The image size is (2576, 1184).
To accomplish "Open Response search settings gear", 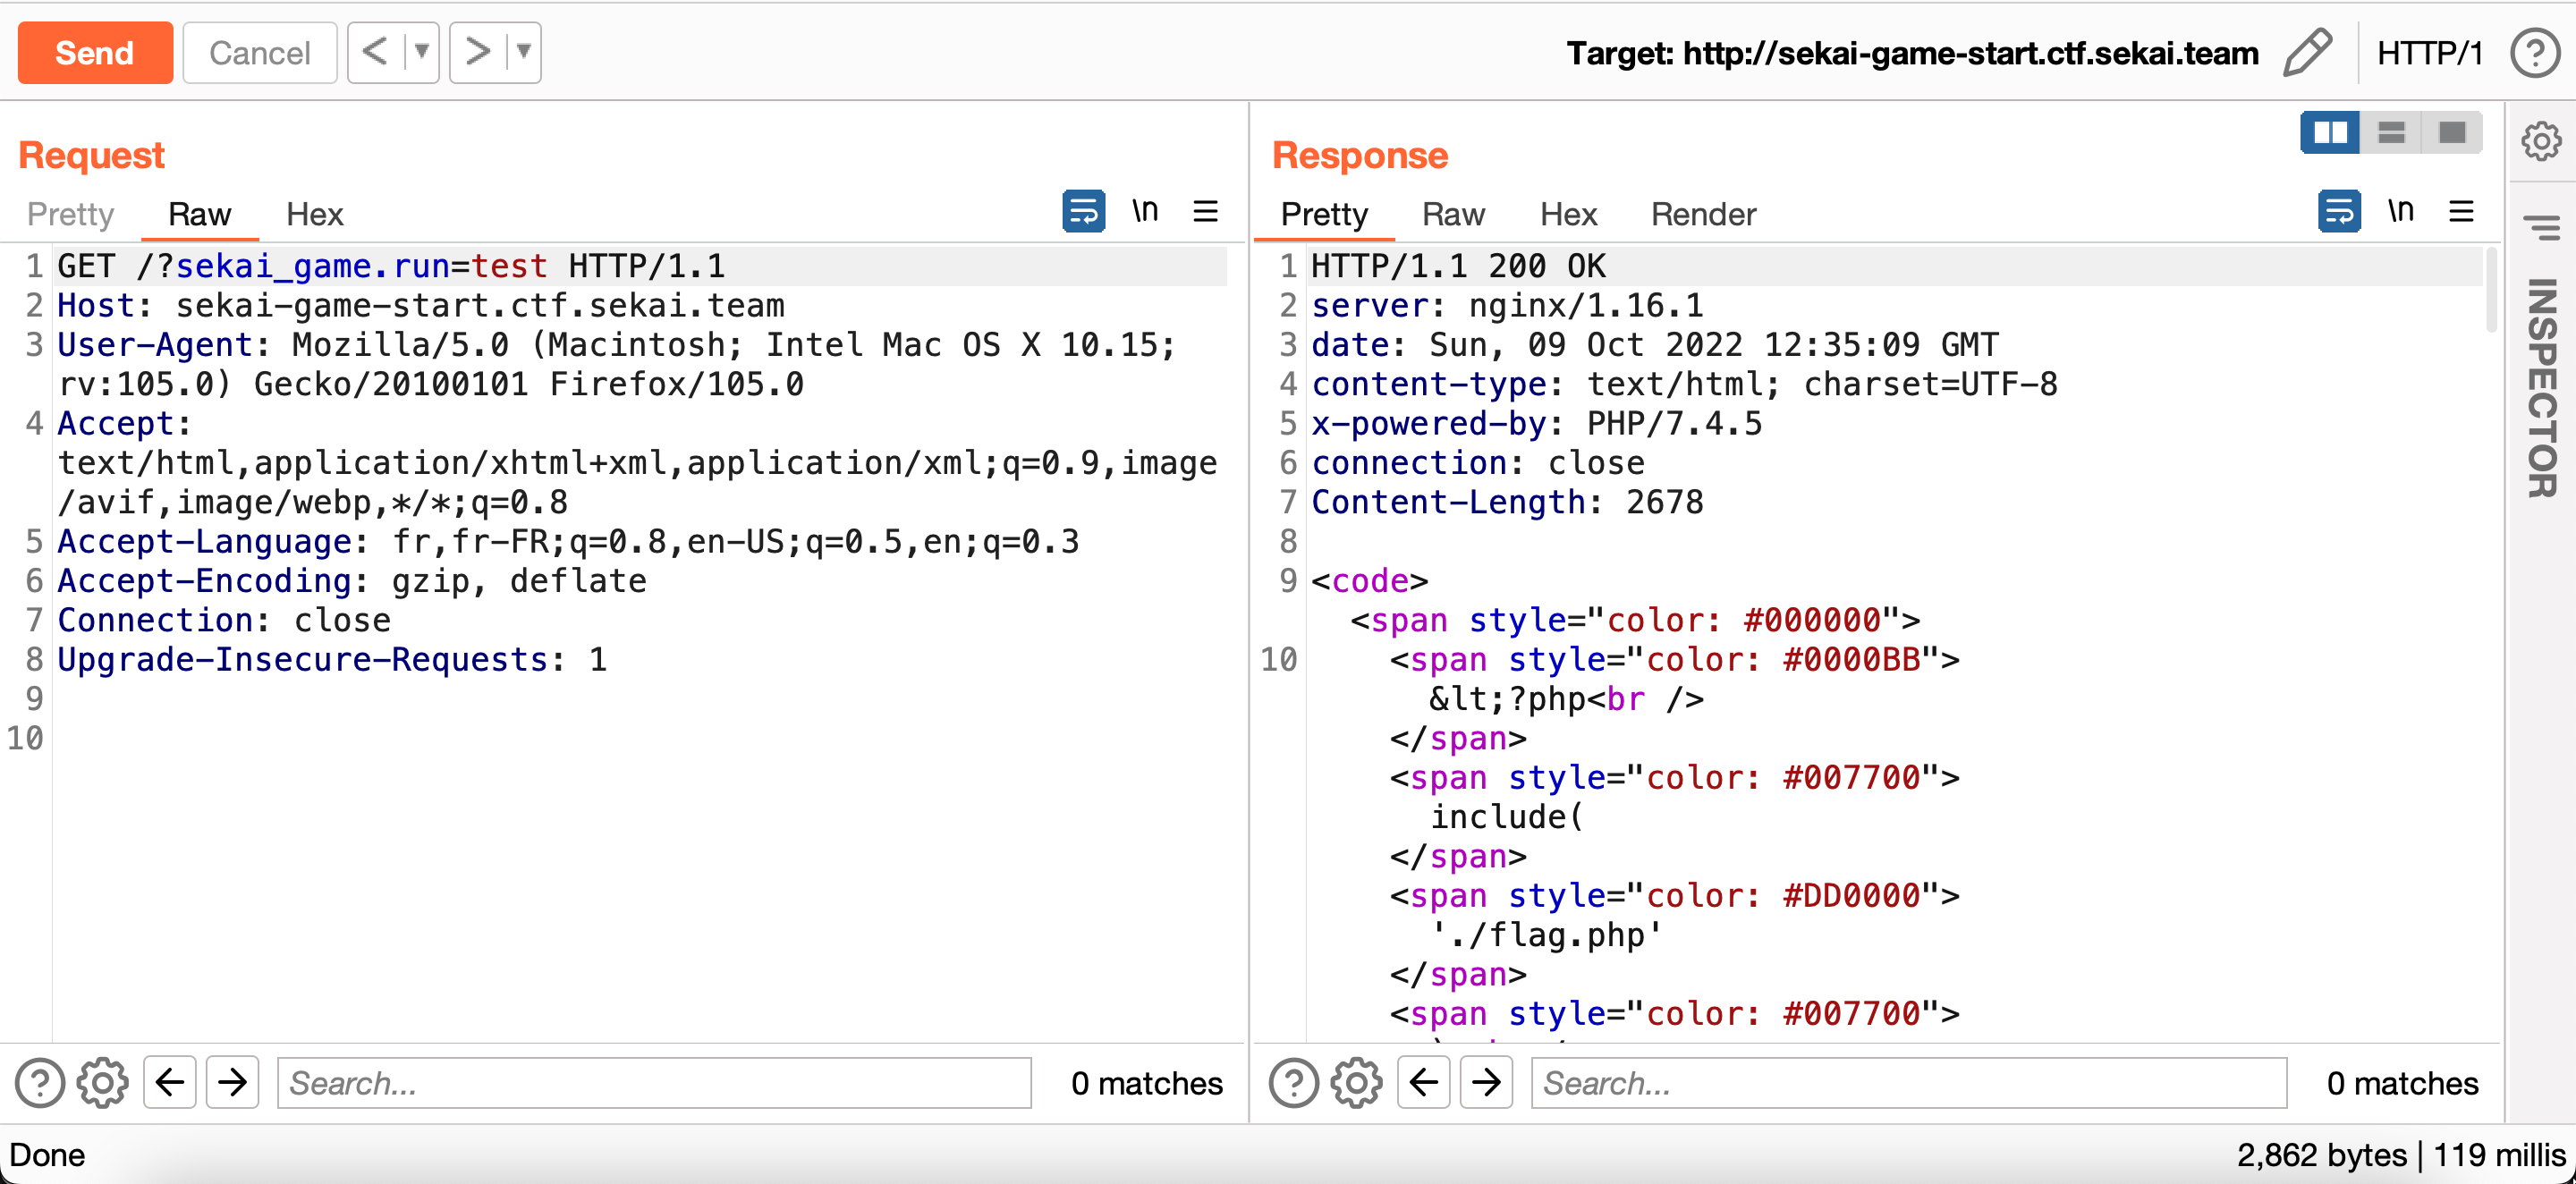I will tap(1357, 1082).
